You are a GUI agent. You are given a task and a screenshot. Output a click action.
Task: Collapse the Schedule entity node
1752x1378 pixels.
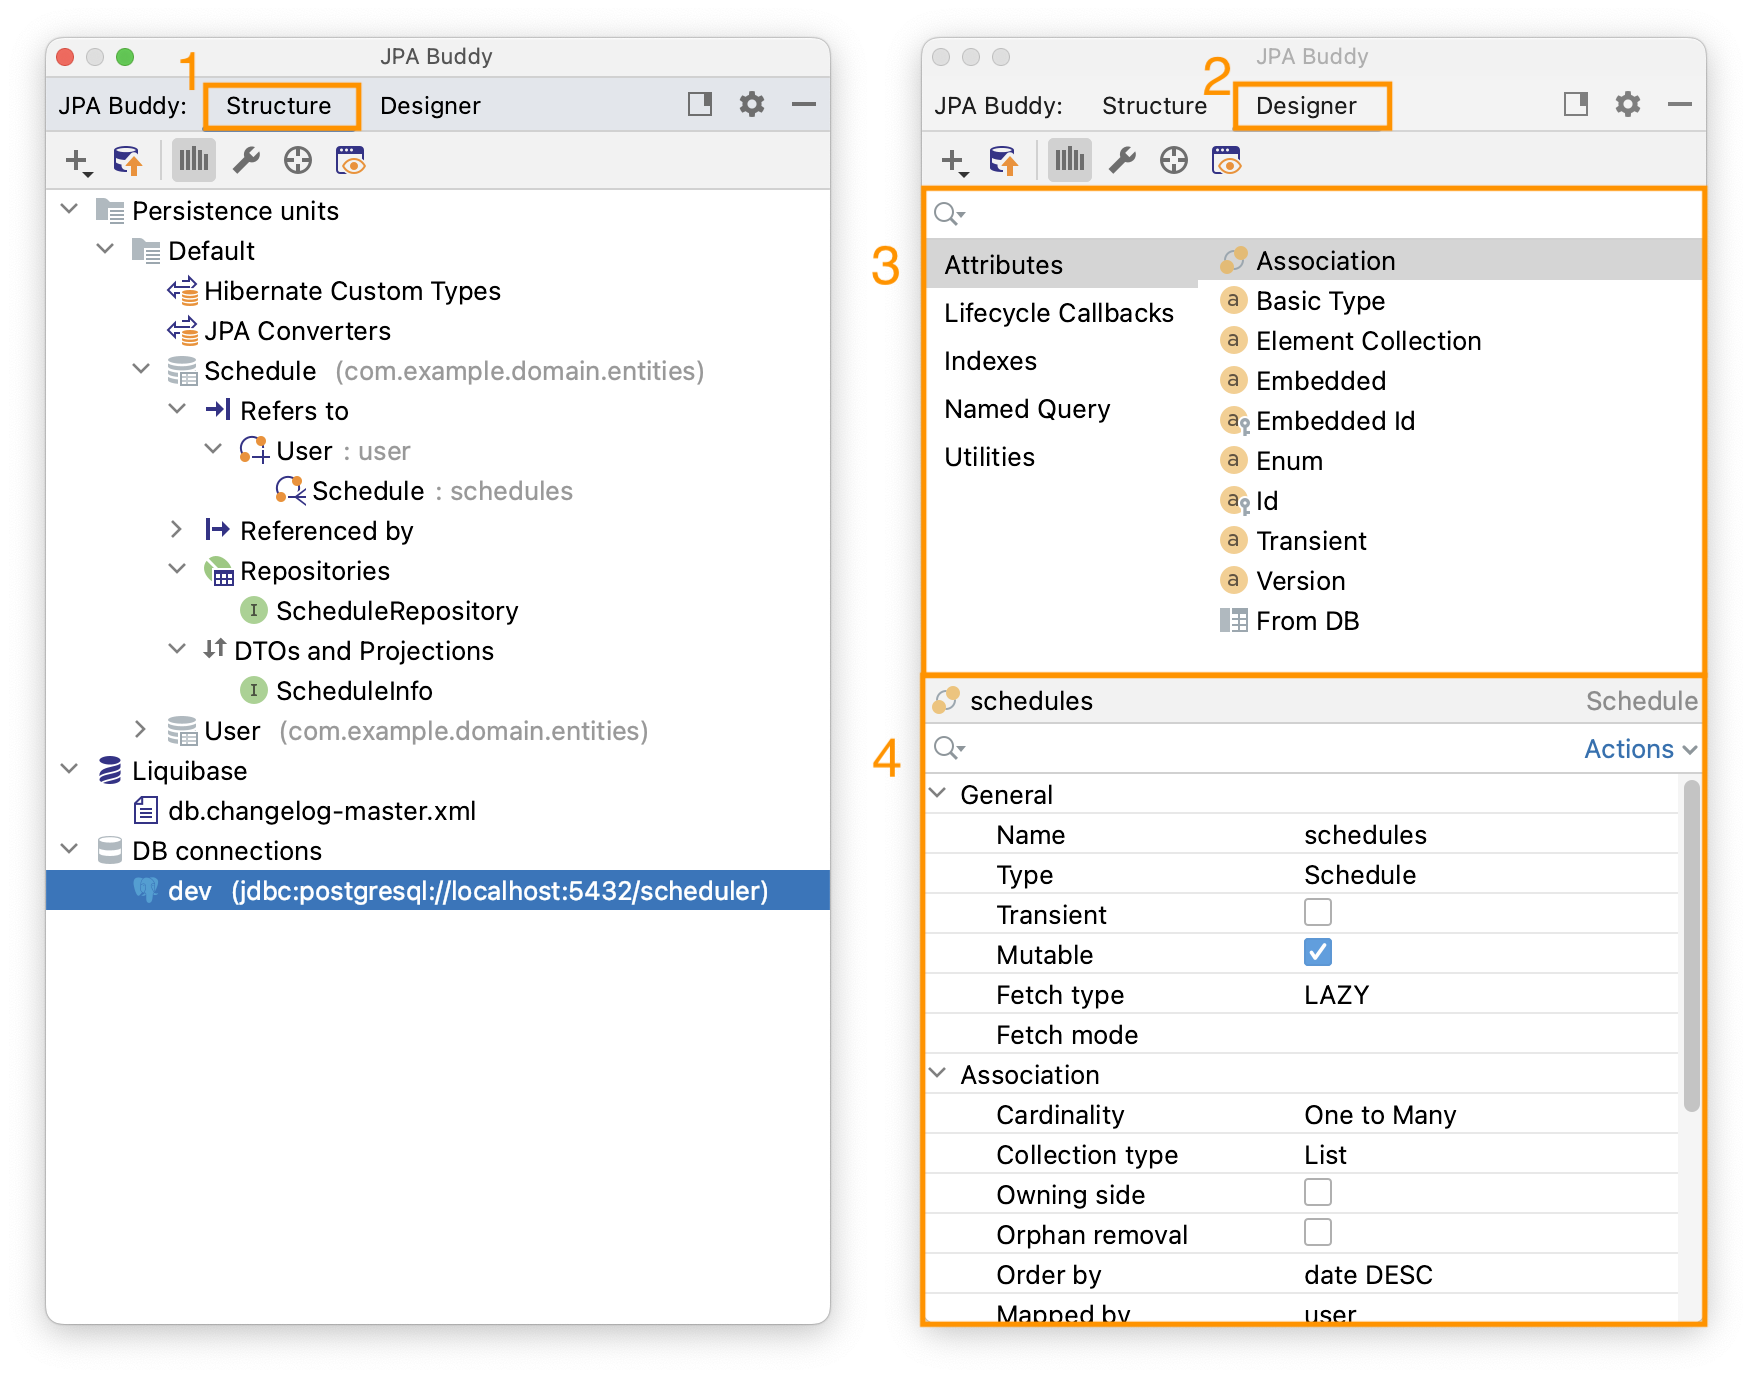pos(142,369)
